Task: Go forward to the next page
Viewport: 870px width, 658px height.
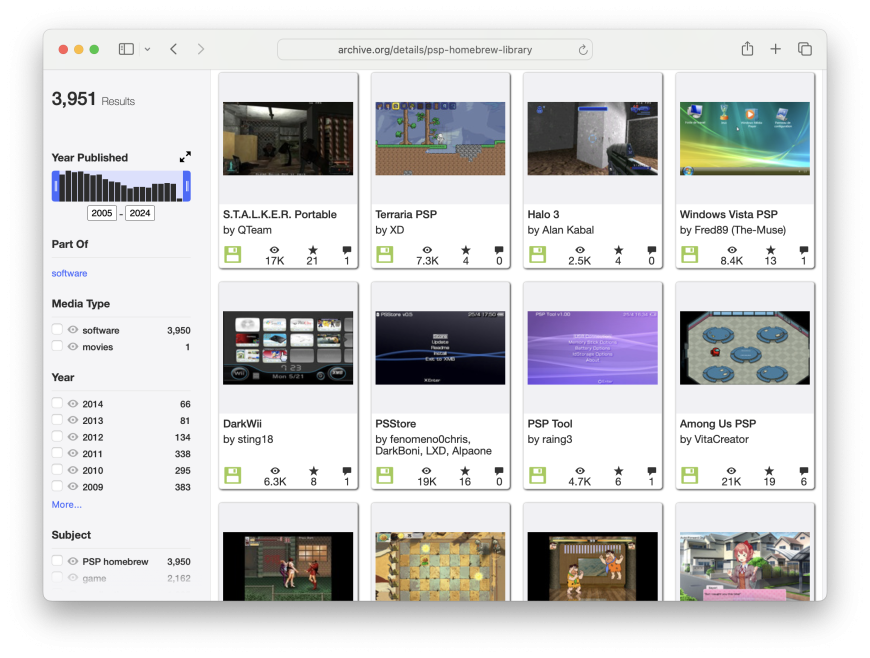Action: [x=201, y=49]
